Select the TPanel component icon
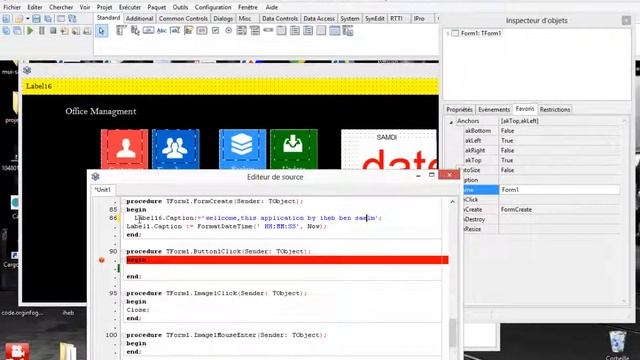This screenshot has width=640, height=360. pyautogui.click(x=321, y=31)
